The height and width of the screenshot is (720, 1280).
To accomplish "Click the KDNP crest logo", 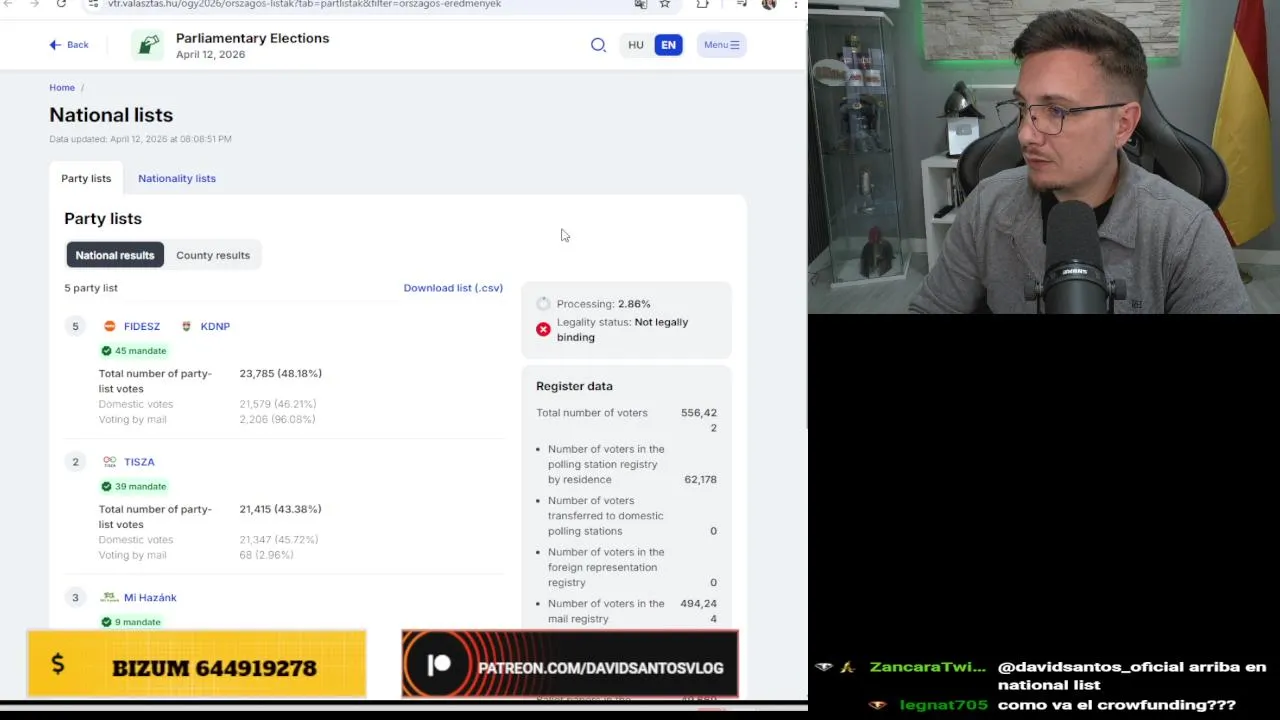I will coord(186,326).
